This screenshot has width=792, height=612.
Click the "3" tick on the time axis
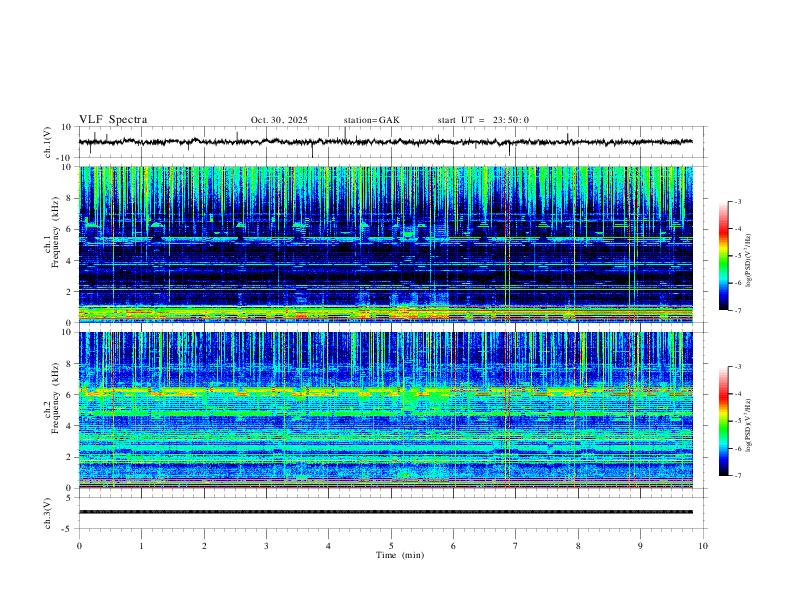[x=266, y=546]
